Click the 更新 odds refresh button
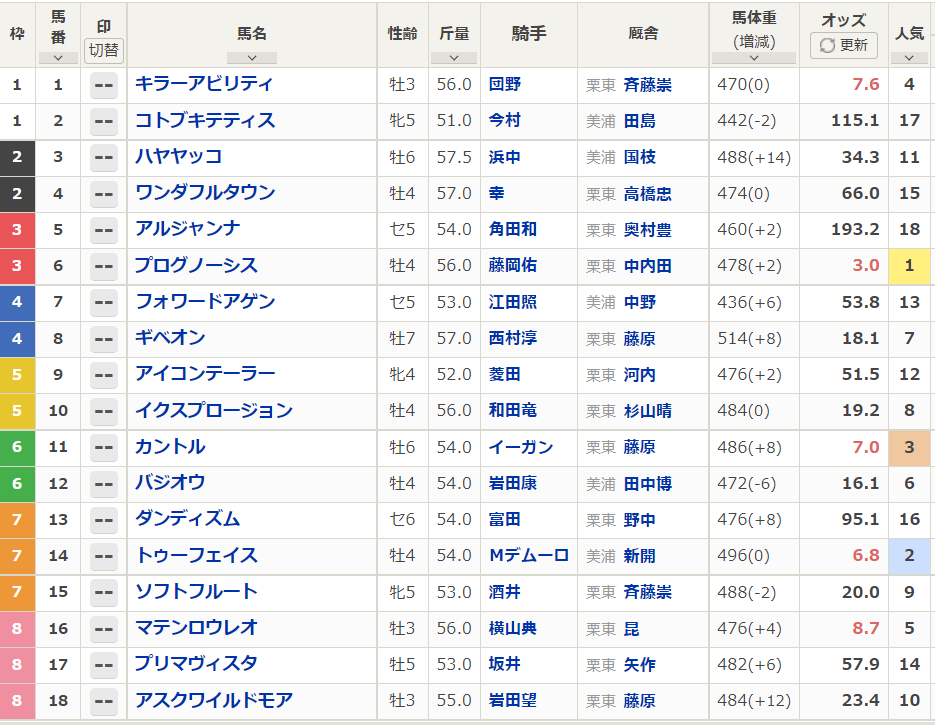This screenshot has width=935, height=725. tap(843, 45)
